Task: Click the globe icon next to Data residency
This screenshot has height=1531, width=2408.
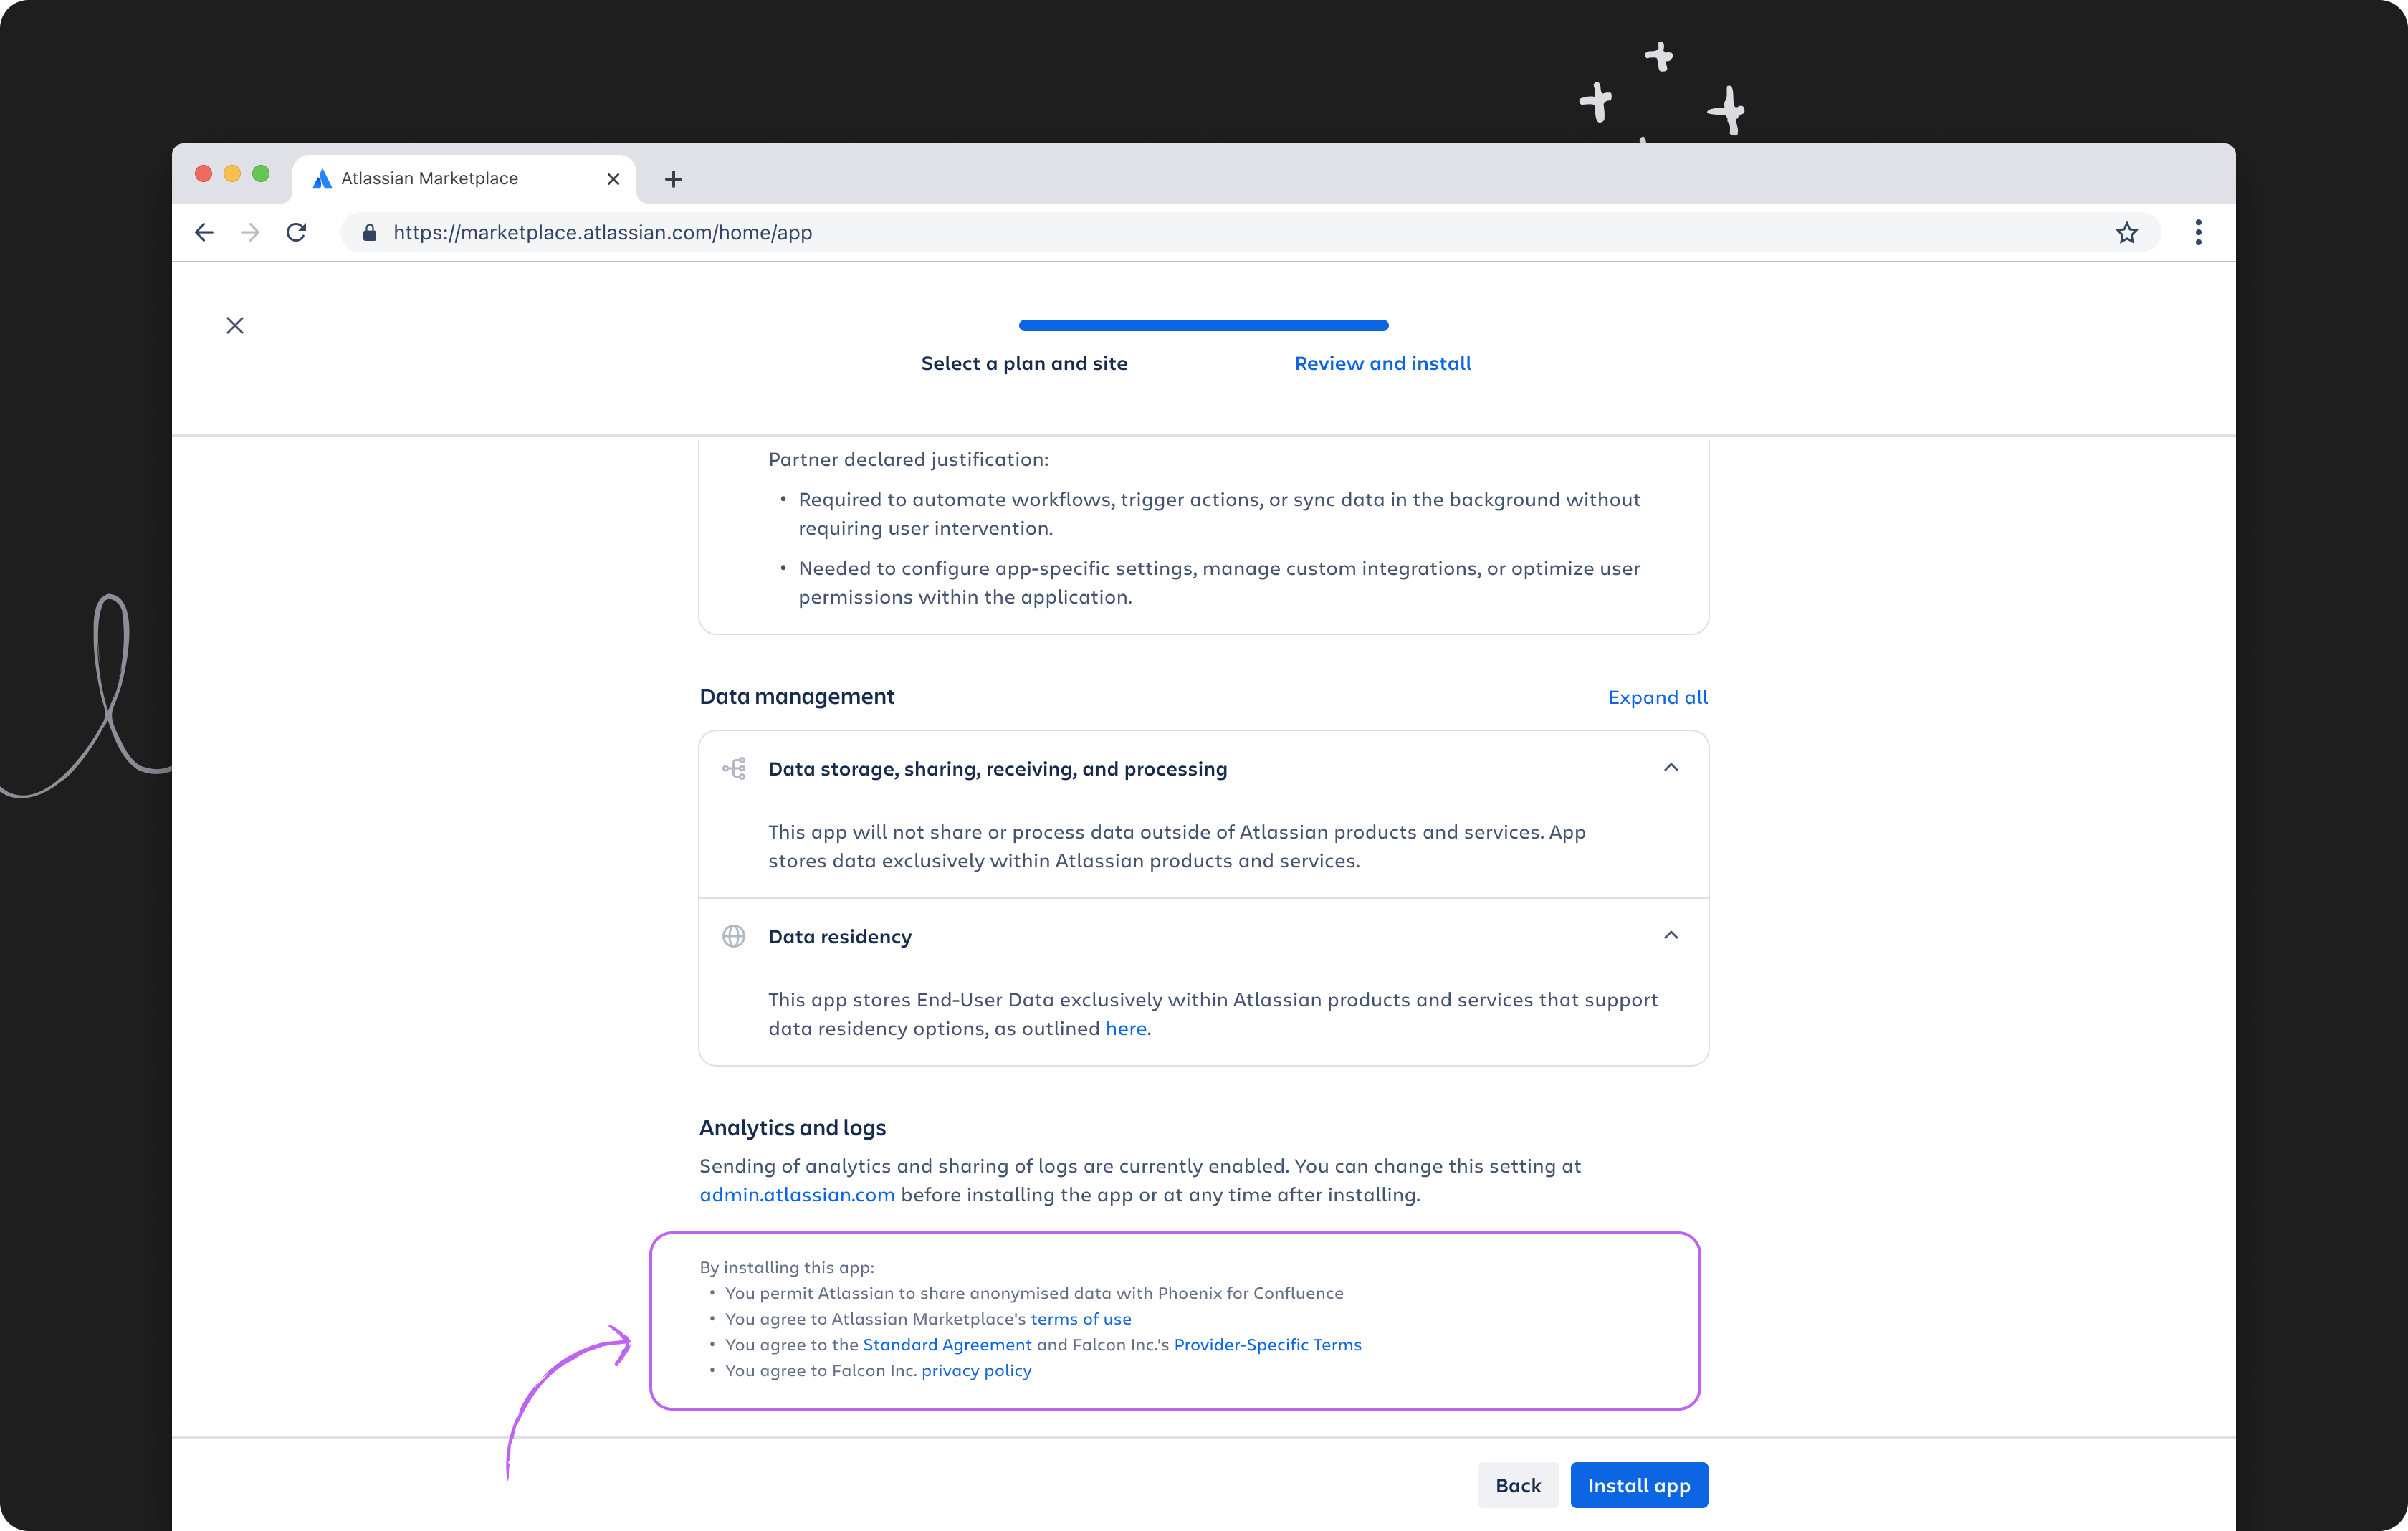Action: tap(735, 936)
